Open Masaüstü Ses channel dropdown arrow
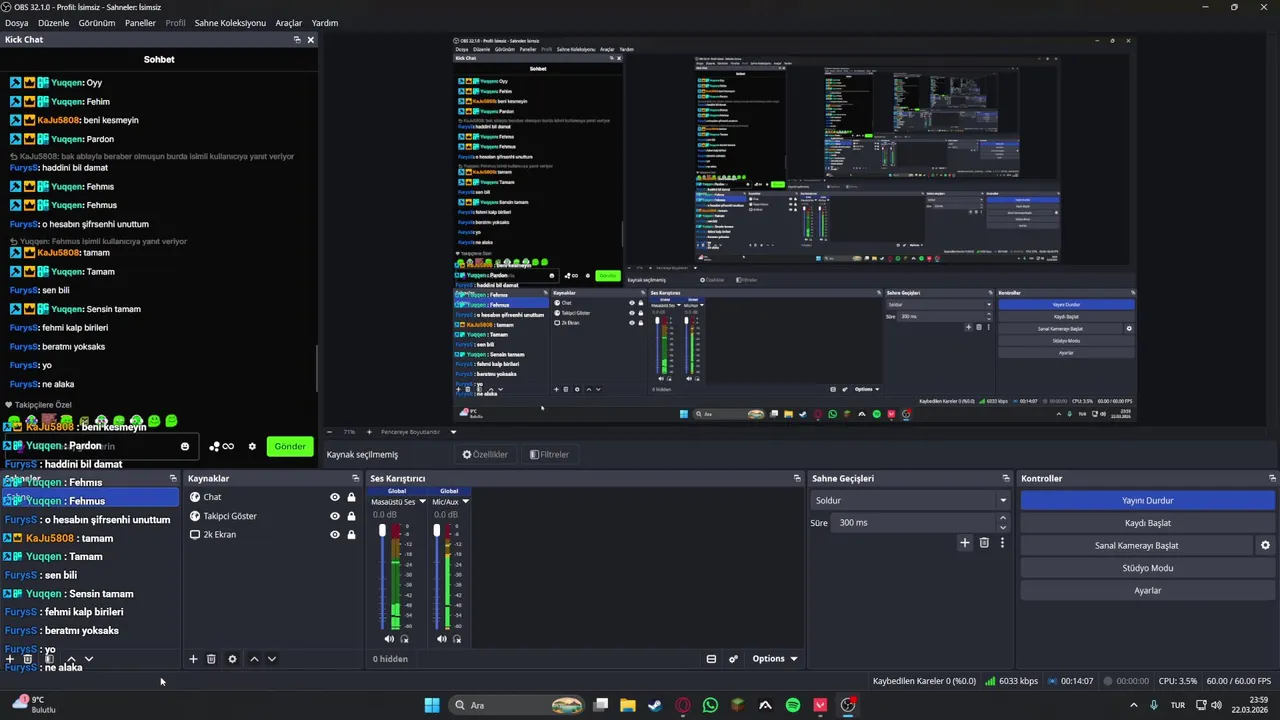Image resolution: width=1280 pixels, height=720 pixels. pos(422,502)
